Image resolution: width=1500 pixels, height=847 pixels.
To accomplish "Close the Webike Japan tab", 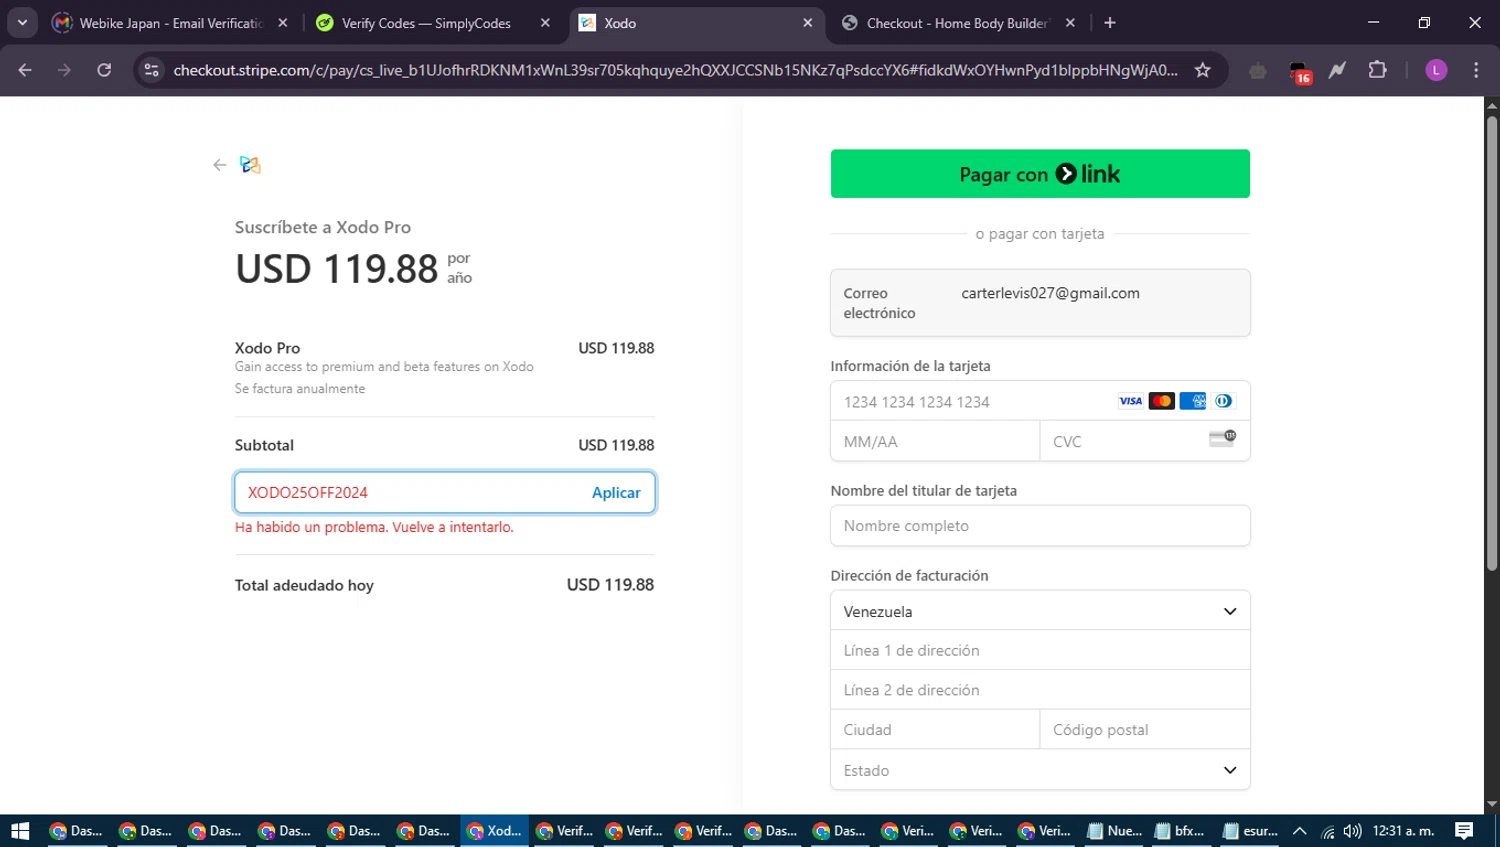I will click(283, 23).
